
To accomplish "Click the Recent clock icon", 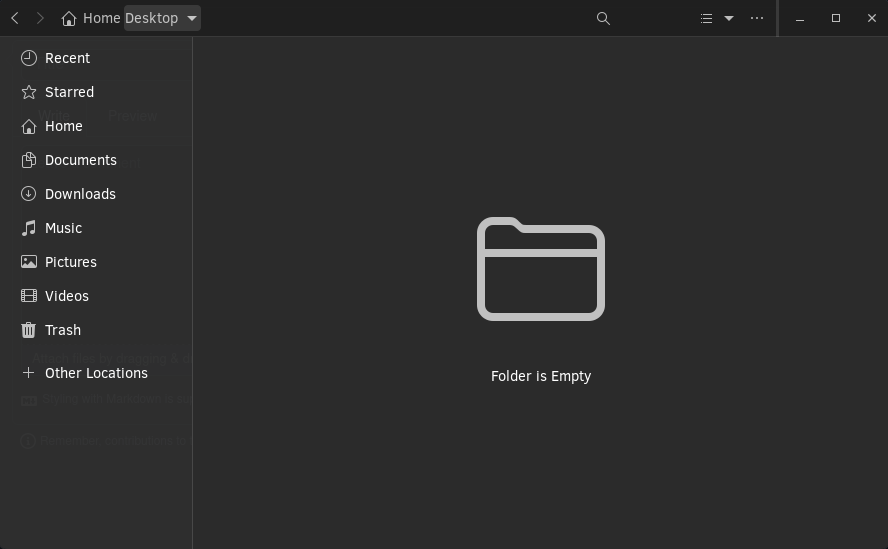I will tap(29, 58).
